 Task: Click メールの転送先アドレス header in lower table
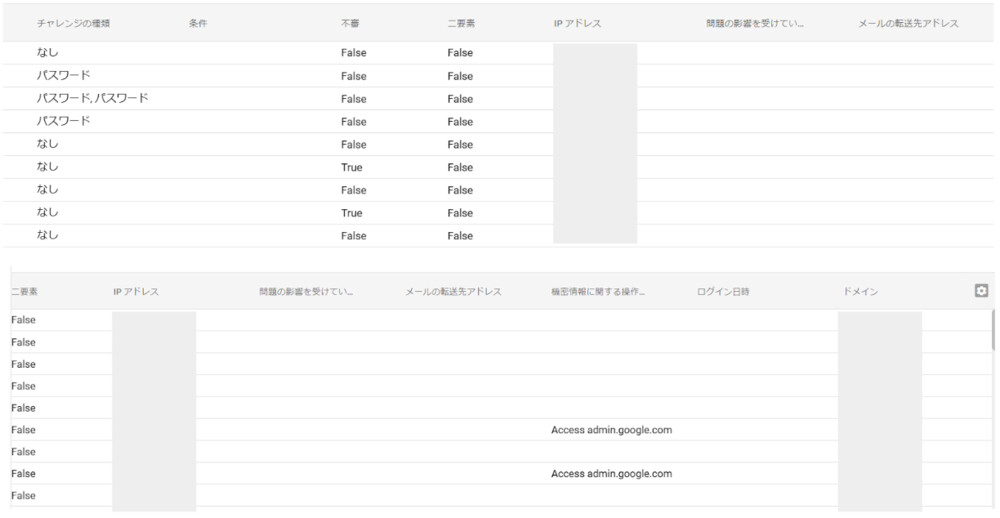(x=453, y=292)
